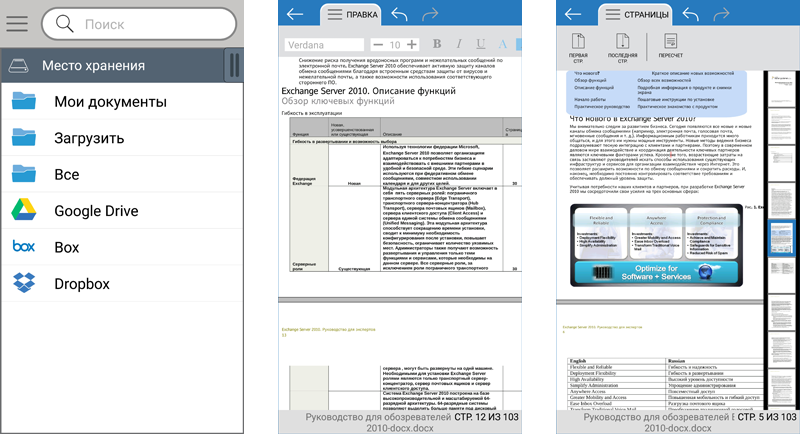This screenshot has width=800, height=434.
Task: Open the hamburger menu beside the search field
Action: click(17, 23)
